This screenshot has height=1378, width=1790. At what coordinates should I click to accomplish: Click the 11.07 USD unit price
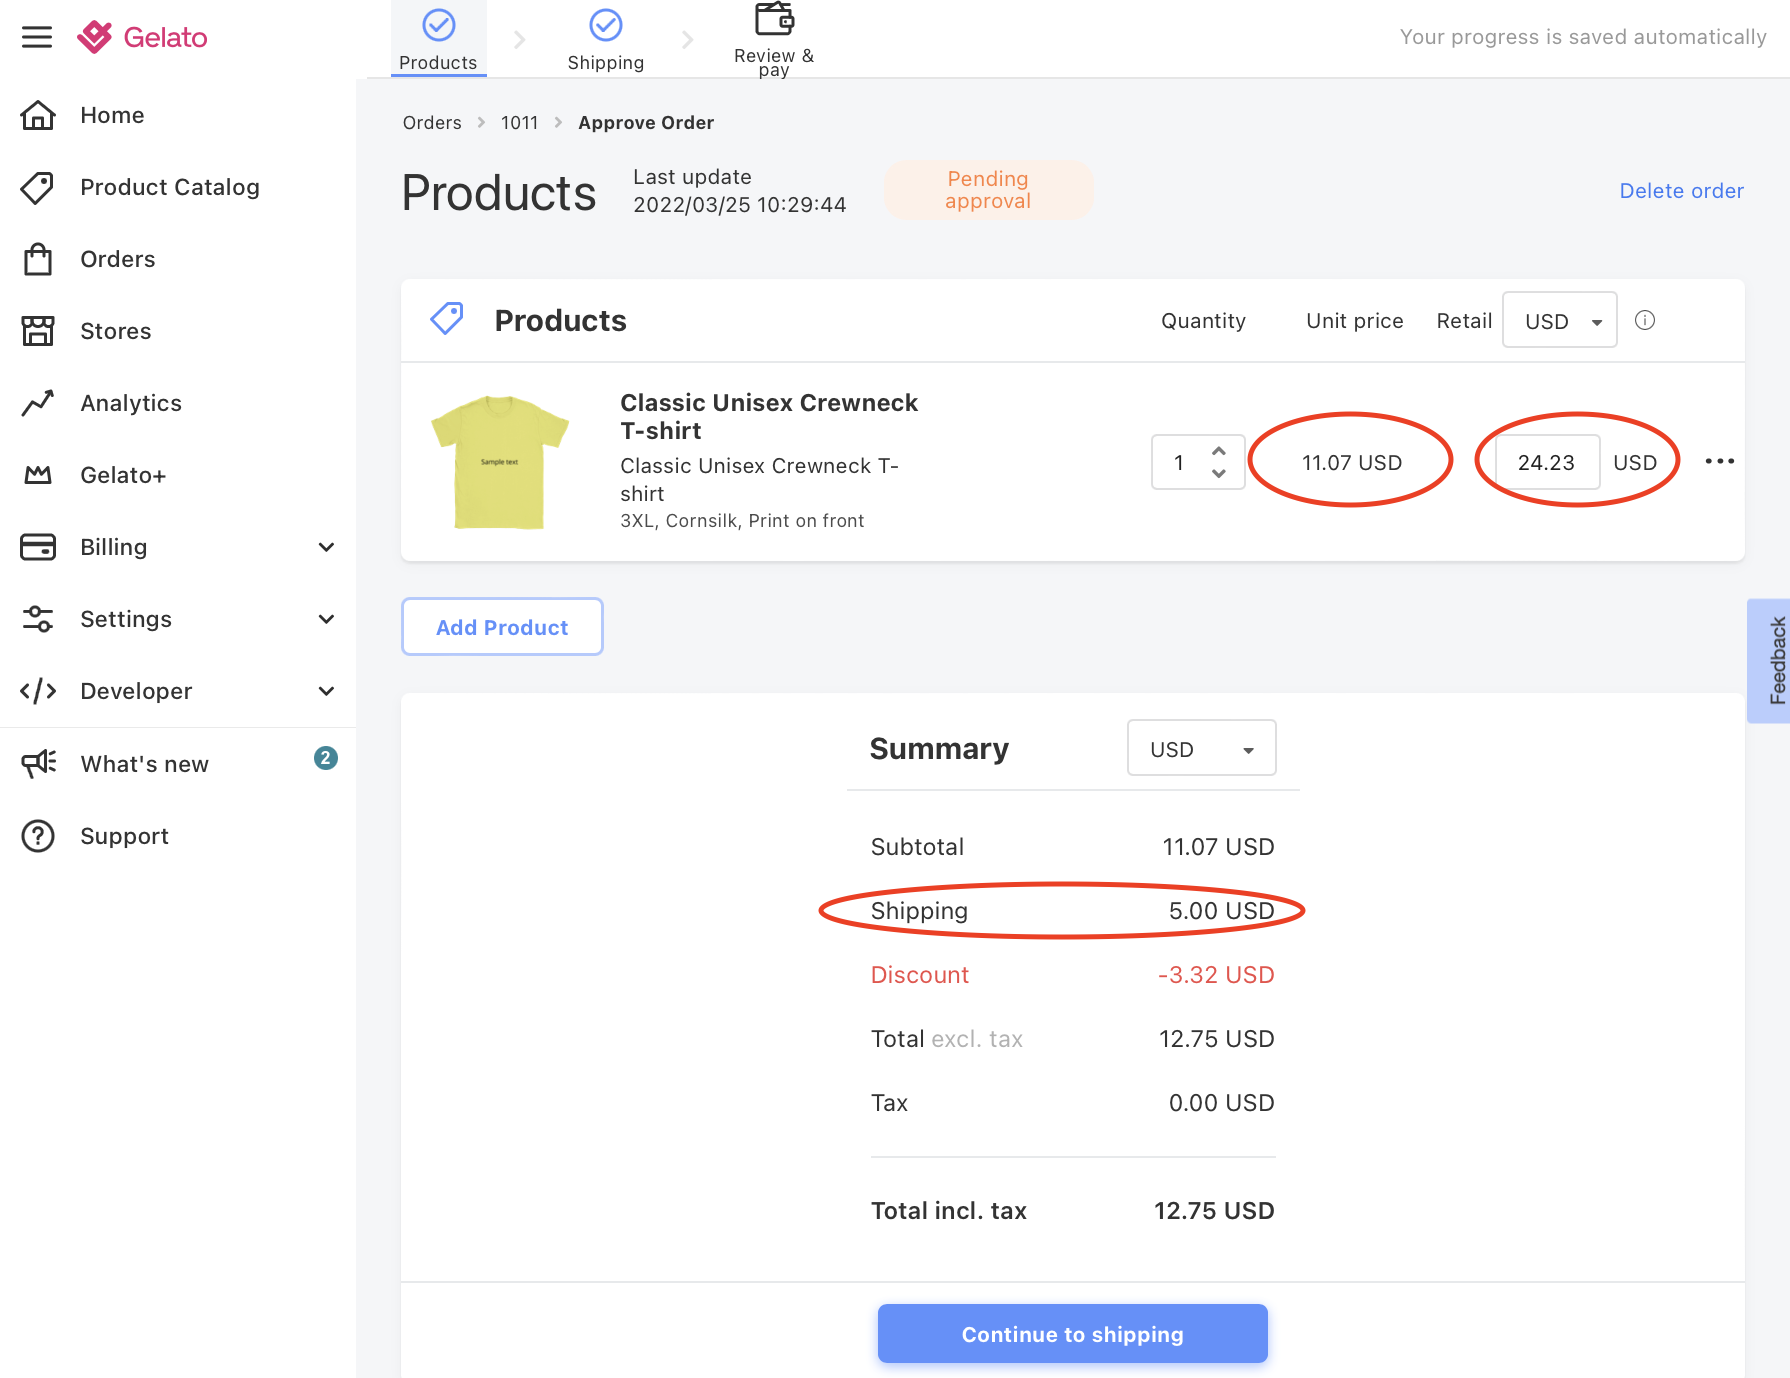click(1352, 462)
